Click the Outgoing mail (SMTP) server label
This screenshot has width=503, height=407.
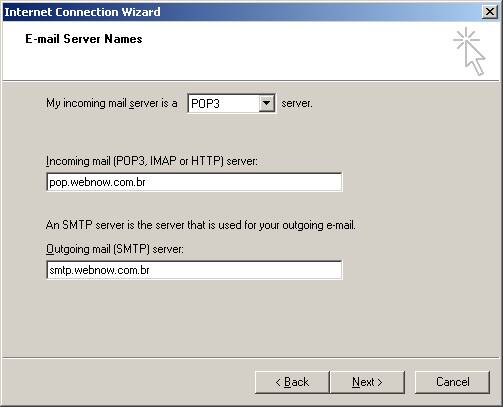(115, 249)
